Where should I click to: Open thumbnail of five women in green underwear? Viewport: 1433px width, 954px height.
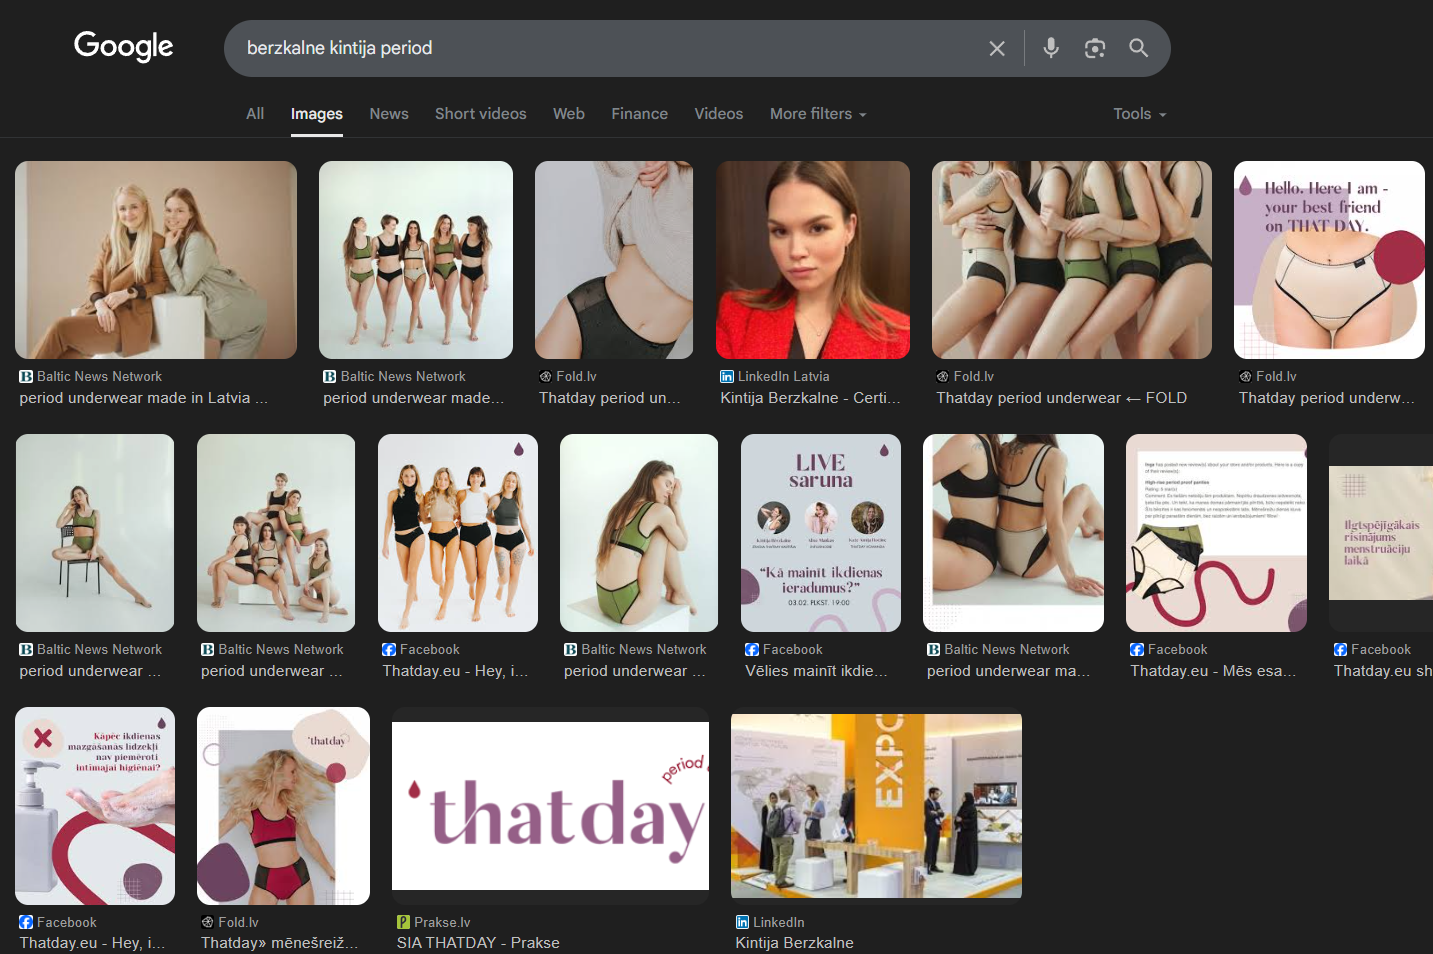tap(416, 260)
